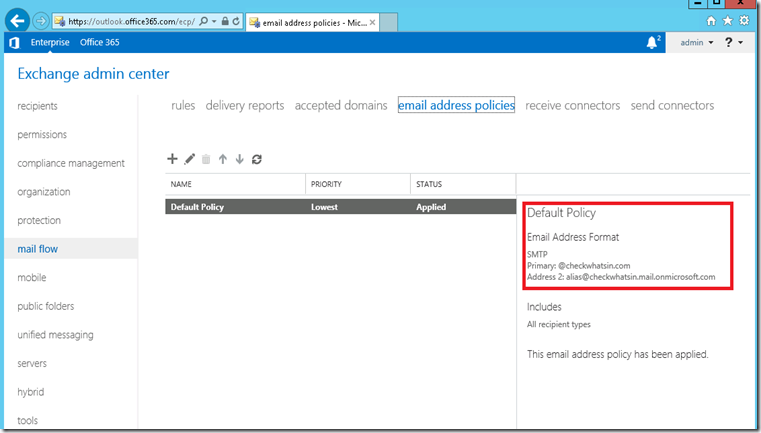The width and height of the screenshot is (761, 433).
Task: Click the refresh icon in address bar
Action: (x=236, y=21)
